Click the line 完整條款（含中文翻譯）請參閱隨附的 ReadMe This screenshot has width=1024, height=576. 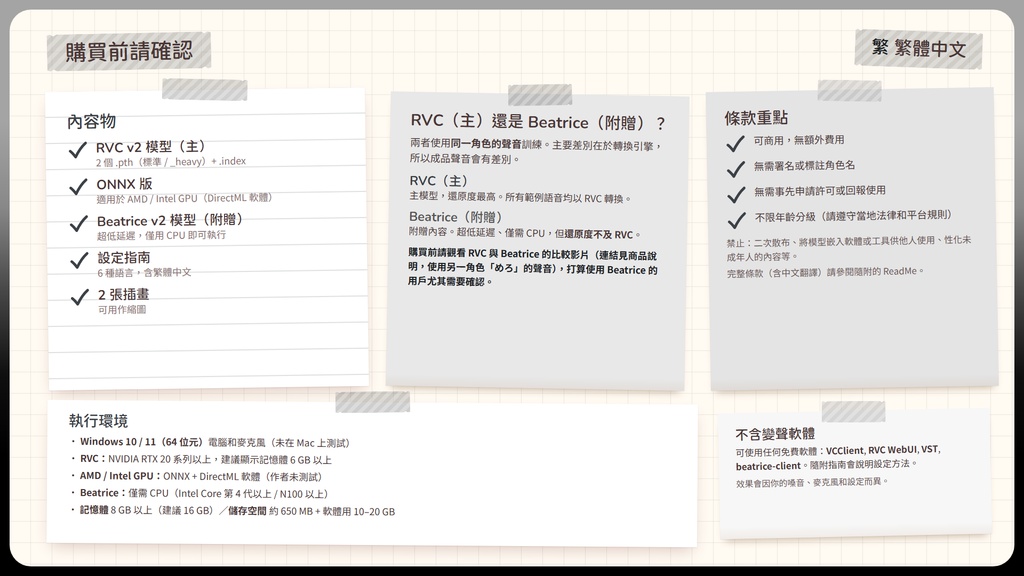825,272
